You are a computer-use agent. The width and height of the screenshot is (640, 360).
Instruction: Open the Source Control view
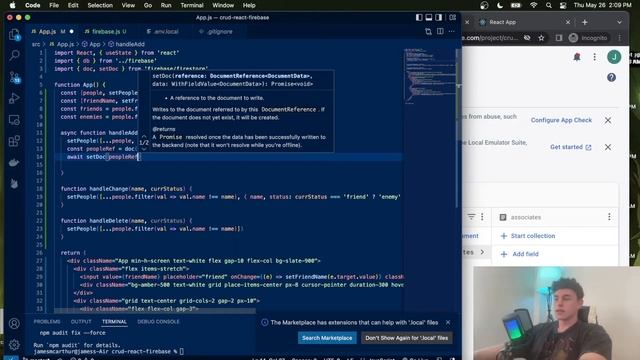tap(15, 77)
